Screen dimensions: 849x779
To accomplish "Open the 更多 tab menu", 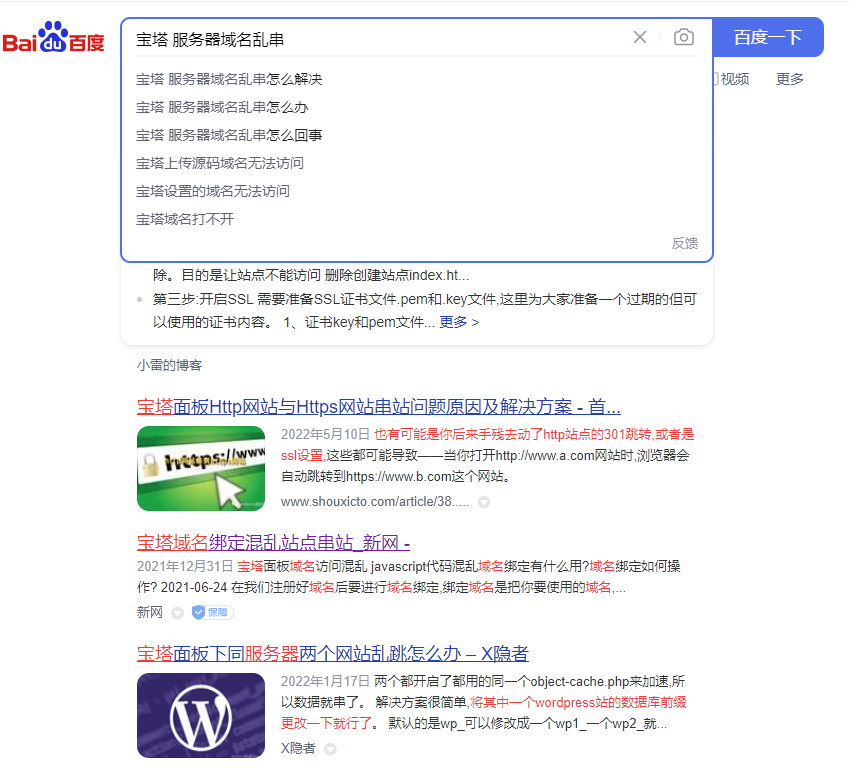I will coord(789,80).
